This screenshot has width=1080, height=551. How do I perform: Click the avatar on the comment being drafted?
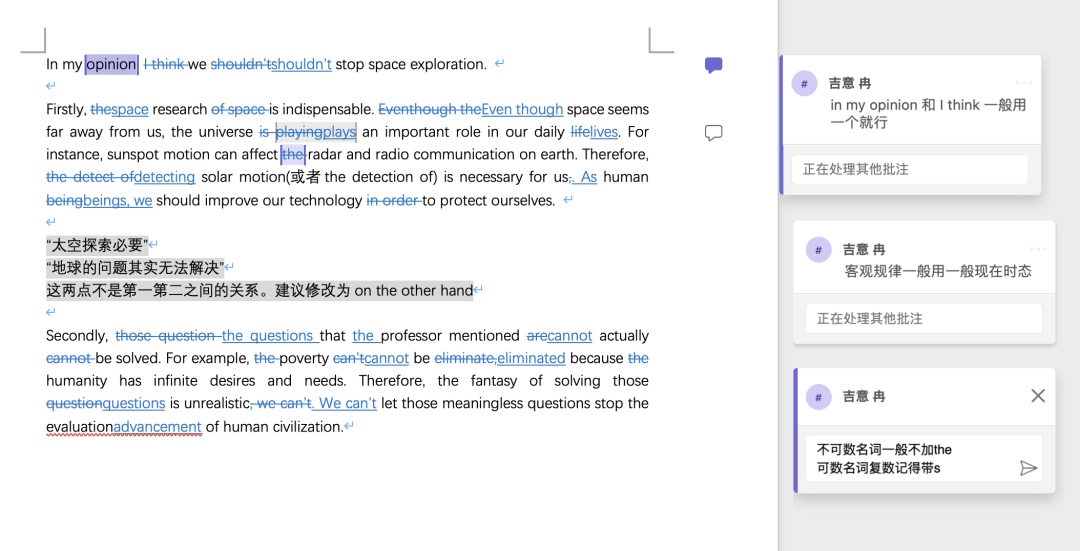tap(819, 397)
